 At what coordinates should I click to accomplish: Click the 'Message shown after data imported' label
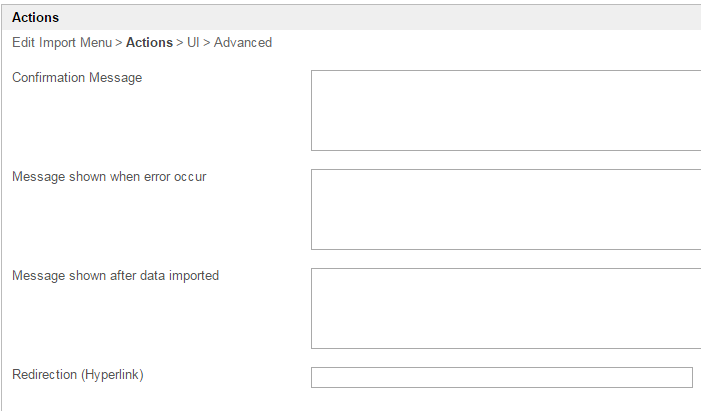(115, 276)
